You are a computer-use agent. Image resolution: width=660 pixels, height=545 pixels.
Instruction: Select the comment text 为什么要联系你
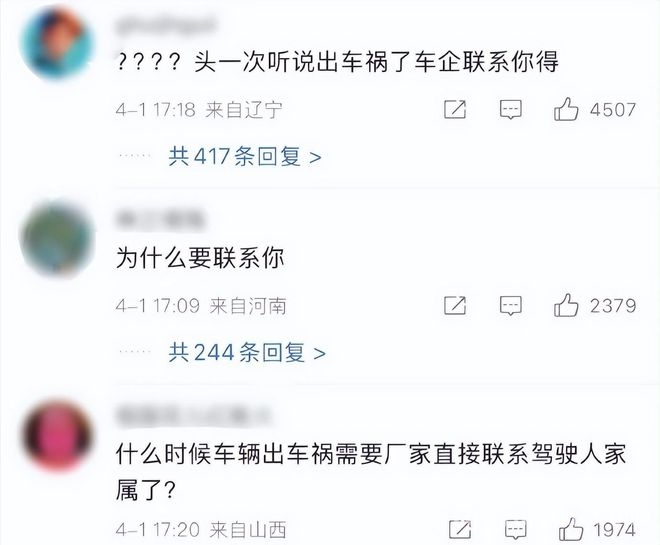(200, 258)
